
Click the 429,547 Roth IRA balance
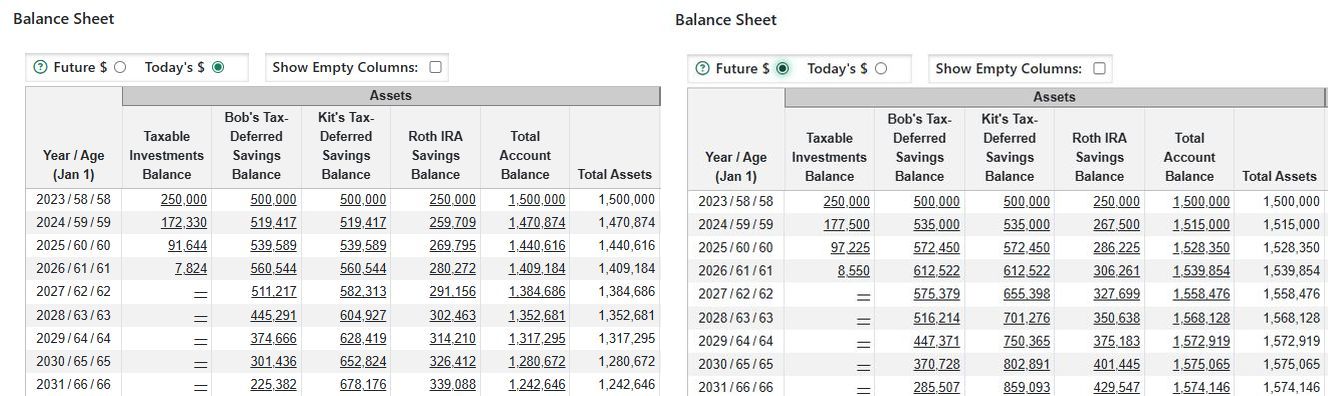point(1117,387)
